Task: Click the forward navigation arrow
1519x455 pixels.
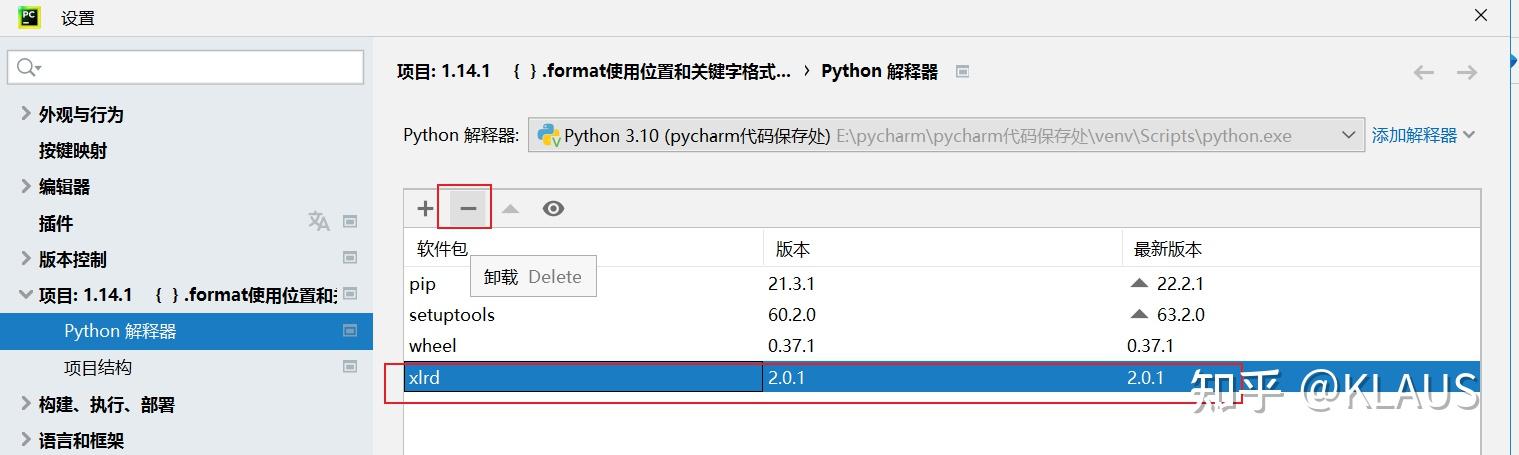Action: [1467, 72]
